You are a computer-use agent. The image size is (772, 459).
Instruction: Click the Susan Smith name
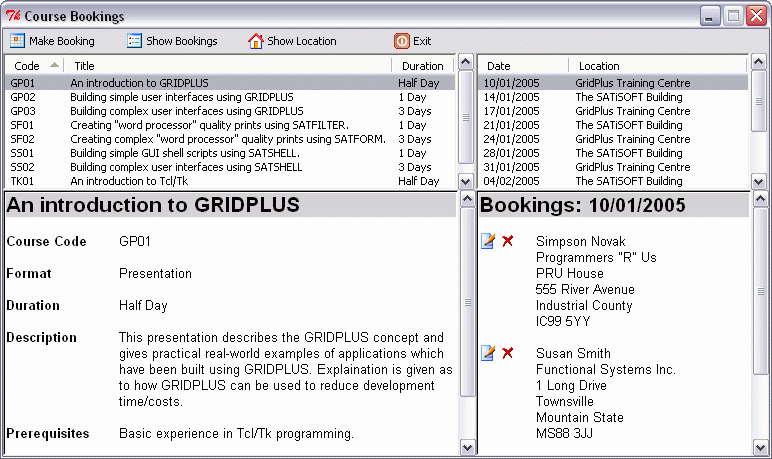[573, 353]
